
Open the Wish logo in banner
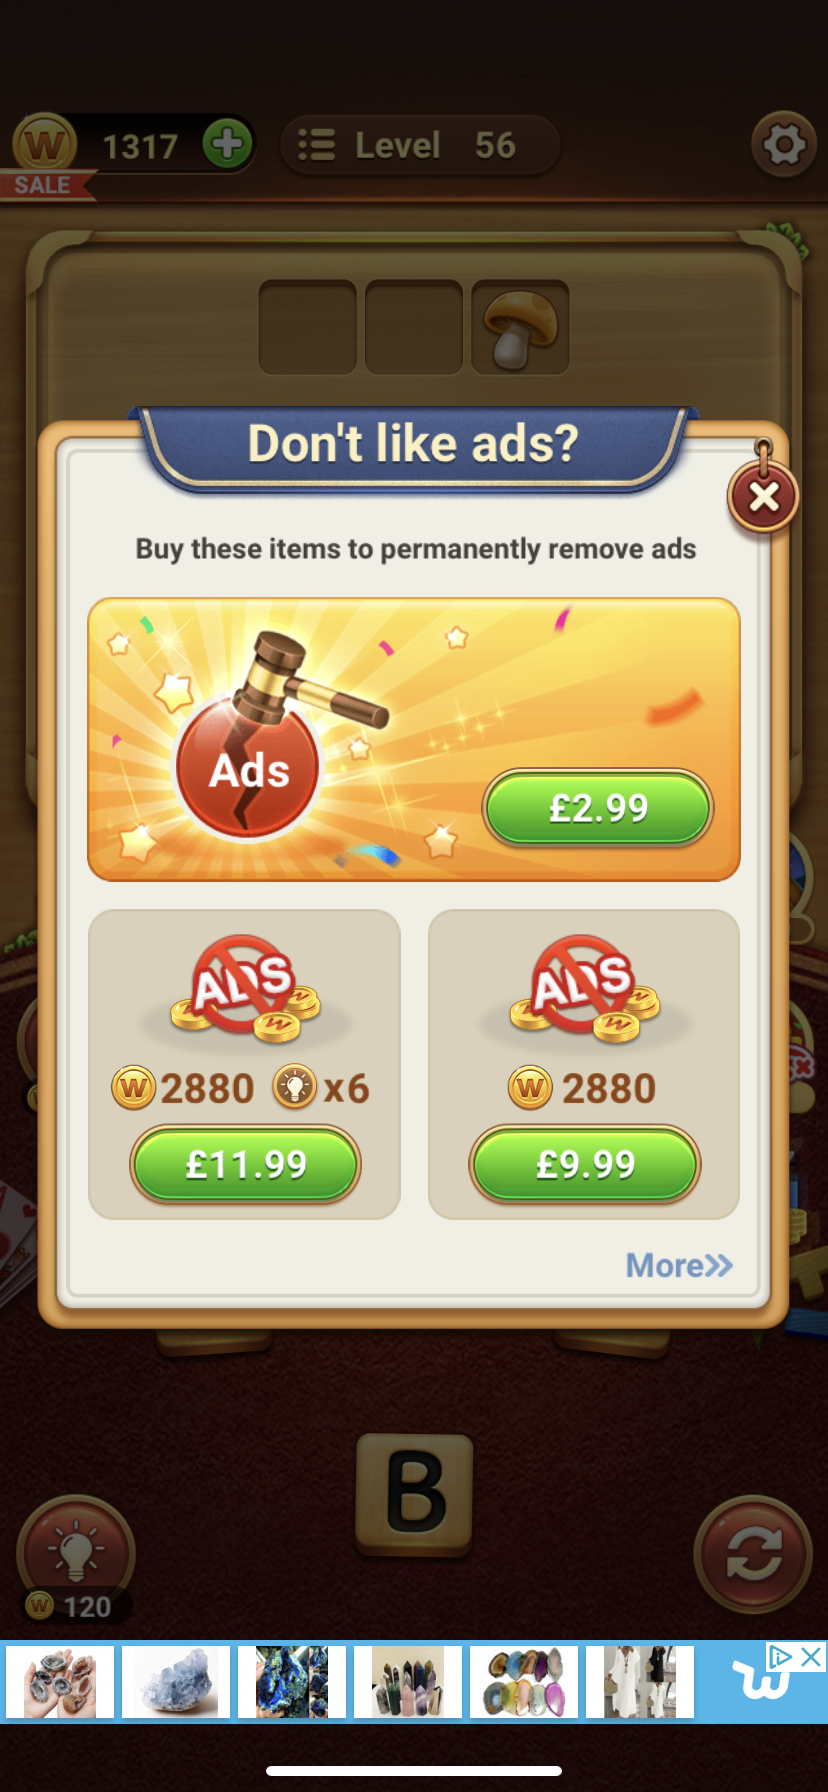pyautogui.click(x=760, y=1682)
